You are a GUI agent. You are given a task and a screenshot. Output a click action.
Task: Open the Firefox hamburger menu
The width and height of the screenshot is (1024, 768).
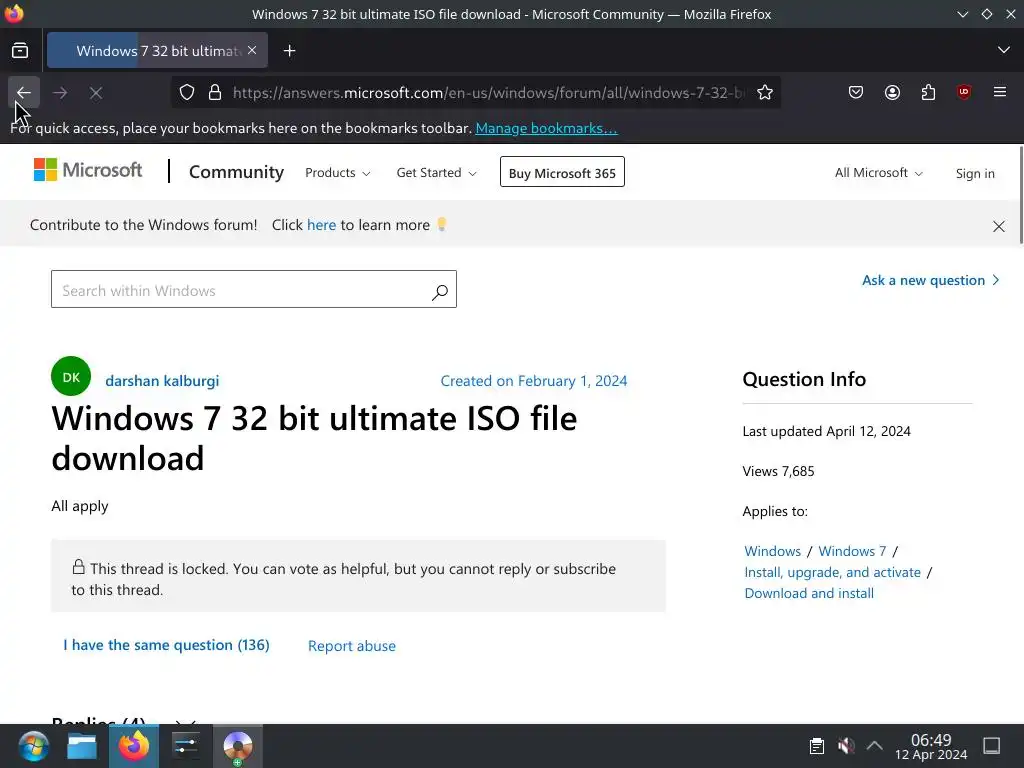1000,92
